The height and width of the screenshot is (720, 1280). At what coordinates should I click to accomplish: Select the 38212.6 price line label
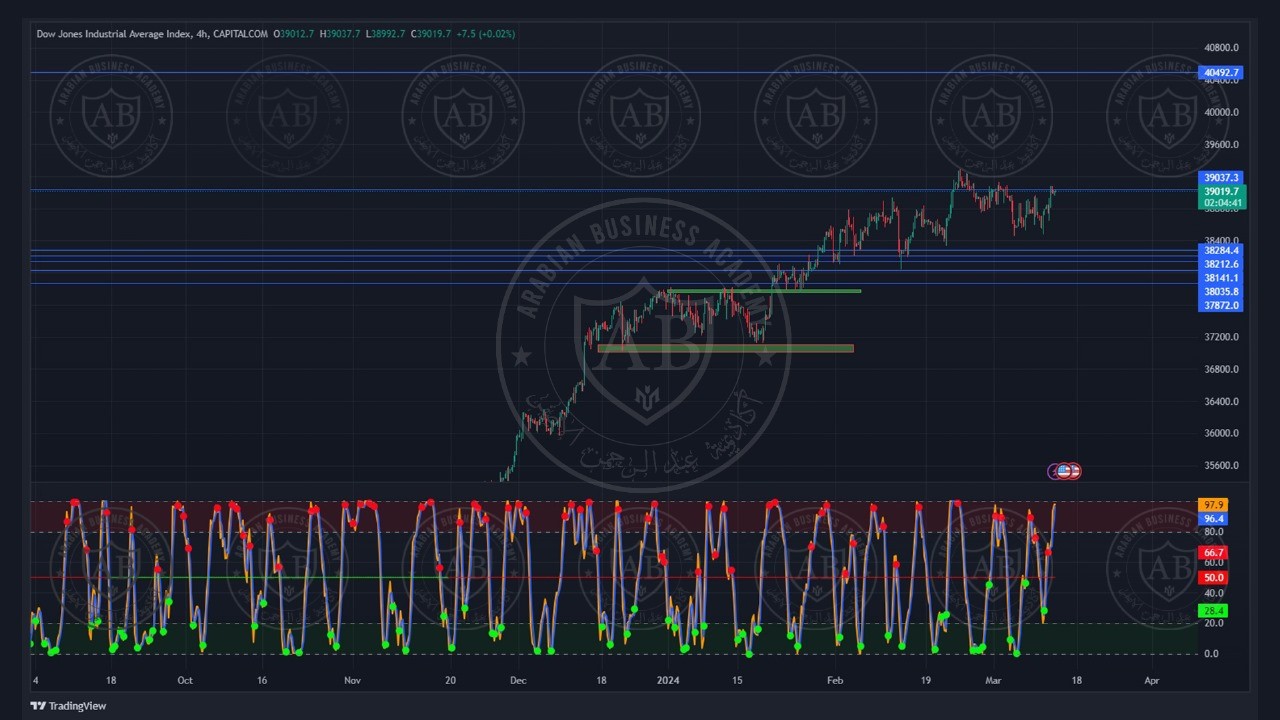[1221, 265]
